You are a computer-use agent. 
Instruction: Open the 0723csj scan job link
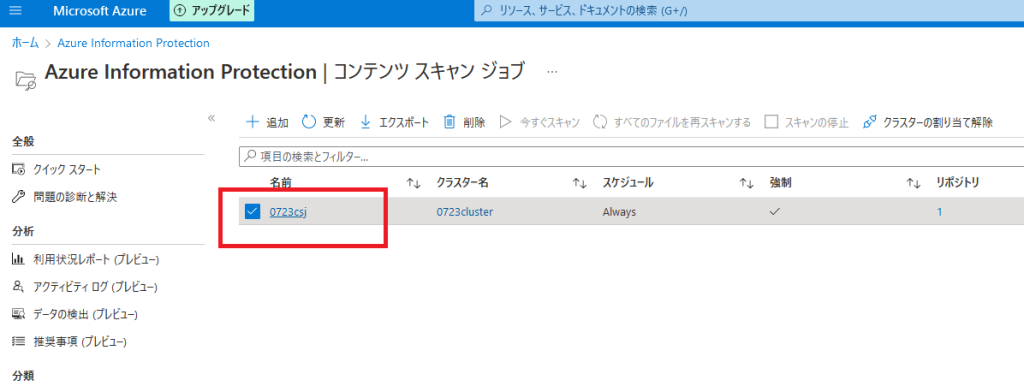point(288,212)
